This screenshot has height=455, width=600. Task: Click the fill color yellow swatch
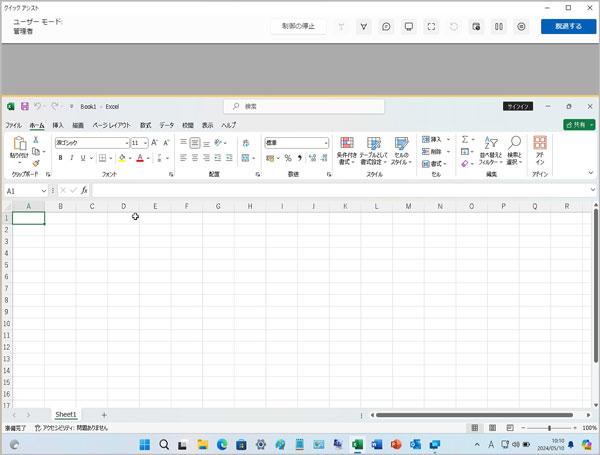tap(122, 158)
